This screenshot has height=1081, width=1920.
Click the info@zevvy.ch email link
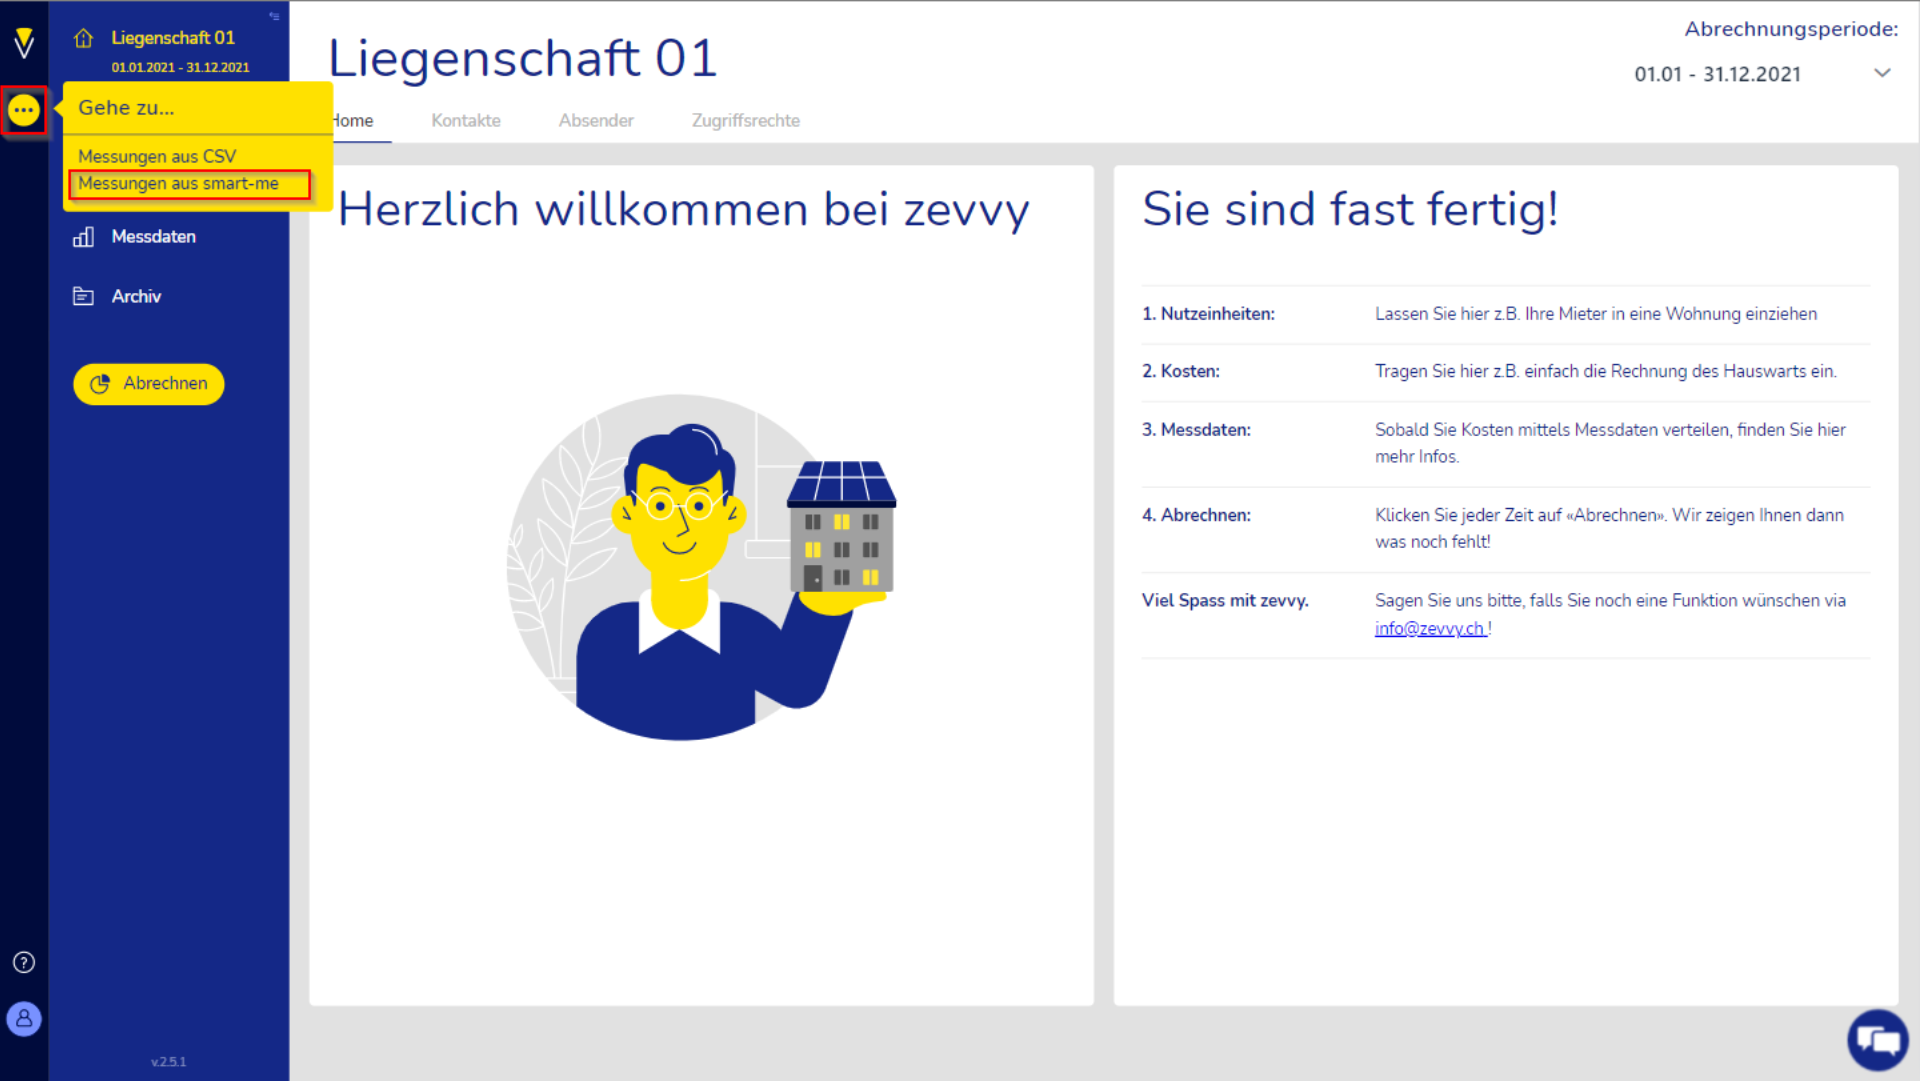tap(1429, 628)
